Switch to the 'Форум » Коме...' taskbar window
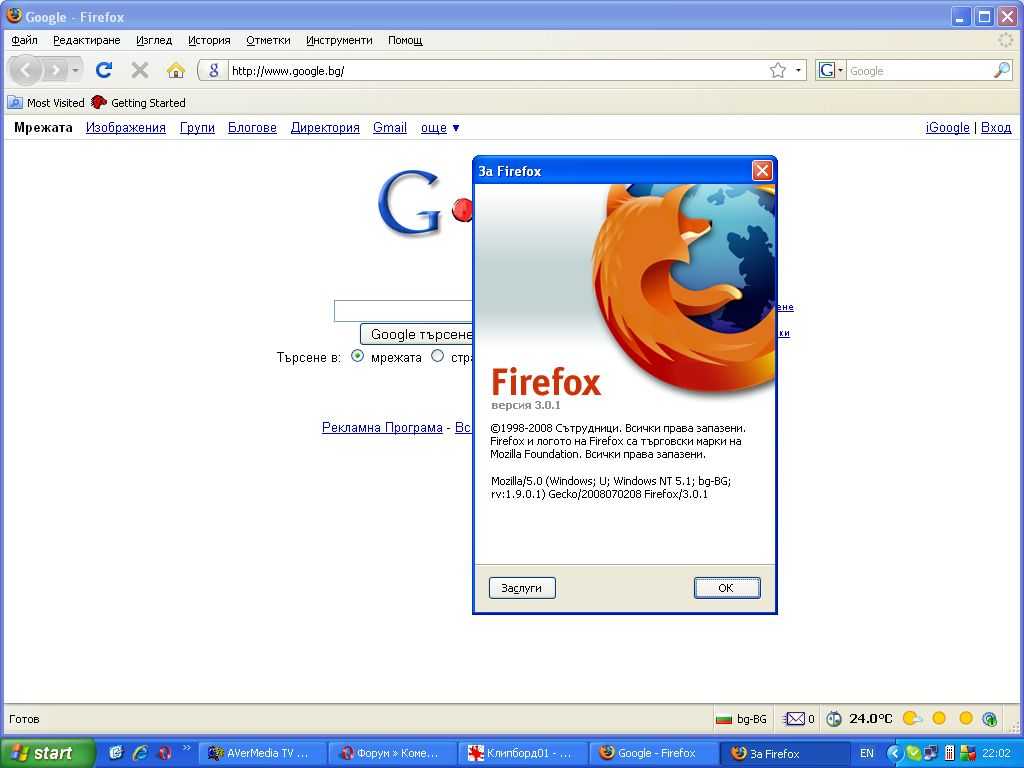This screenshot has width=1024, height=768. coord(392,753)
